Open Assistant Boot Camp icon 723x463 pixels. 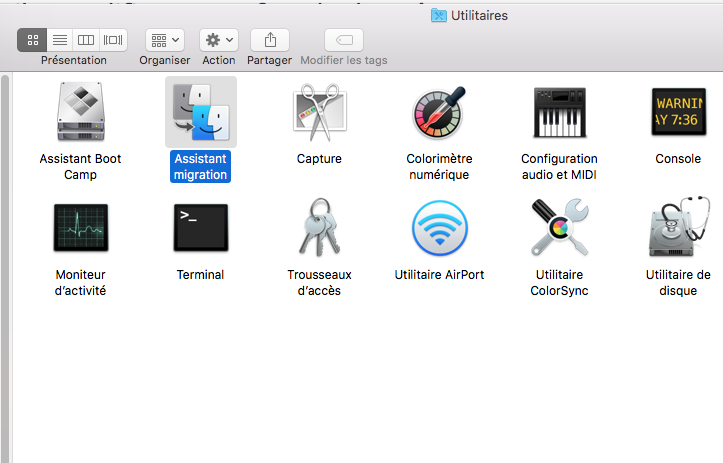pyautogui.click(x=80, y=112)
